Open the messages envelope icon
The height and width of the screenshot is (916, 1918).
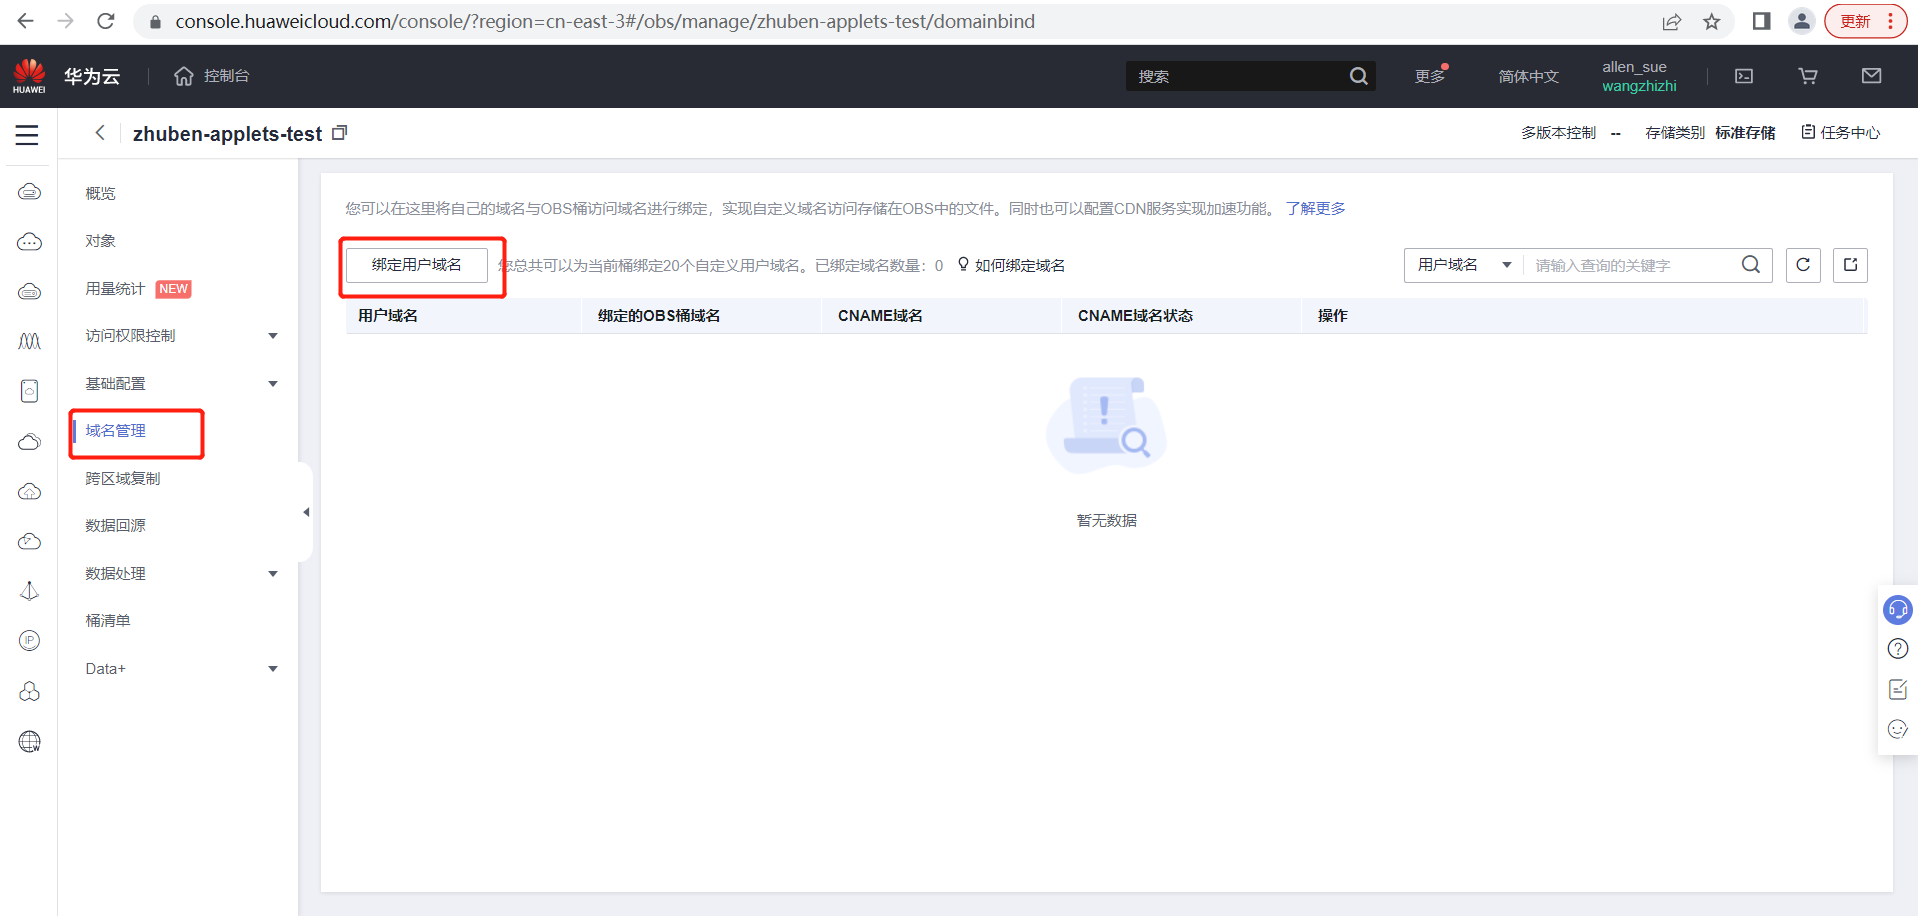(x=1872, y=76)
